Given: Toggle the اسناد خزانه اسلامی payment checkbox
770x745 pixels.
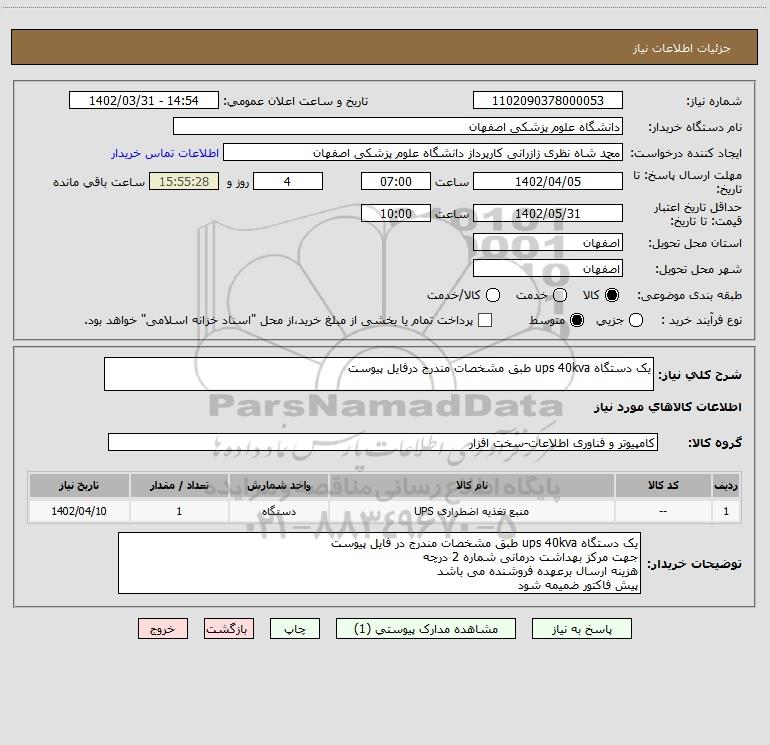Looking at the screenshot, I should point(485,320).
